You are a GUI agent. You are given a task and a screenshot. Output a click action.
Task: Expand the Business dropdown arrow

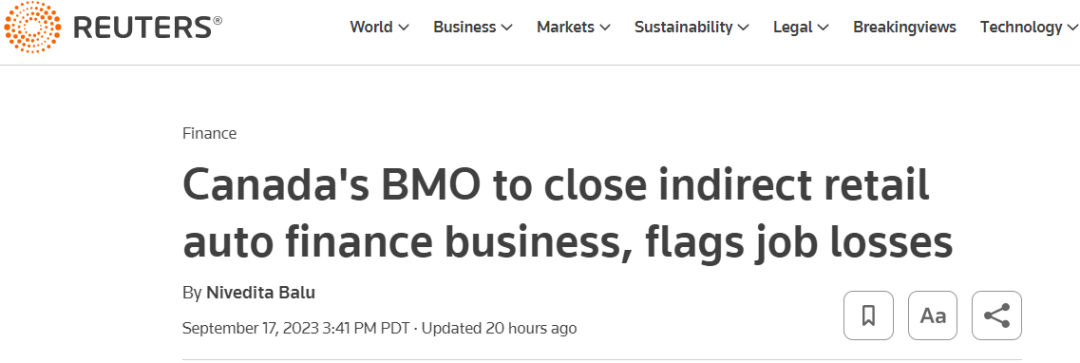point(507,28)
